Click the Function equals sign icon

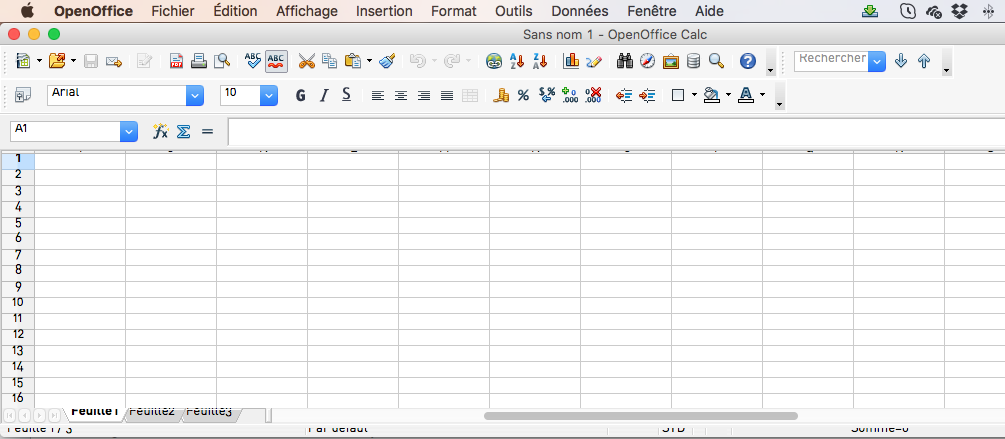(x=207, y=131)
